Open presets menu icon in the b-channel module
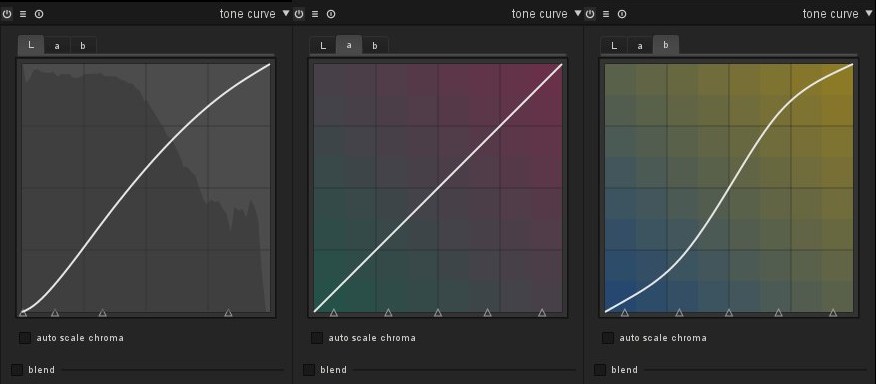 coord(606,14)
